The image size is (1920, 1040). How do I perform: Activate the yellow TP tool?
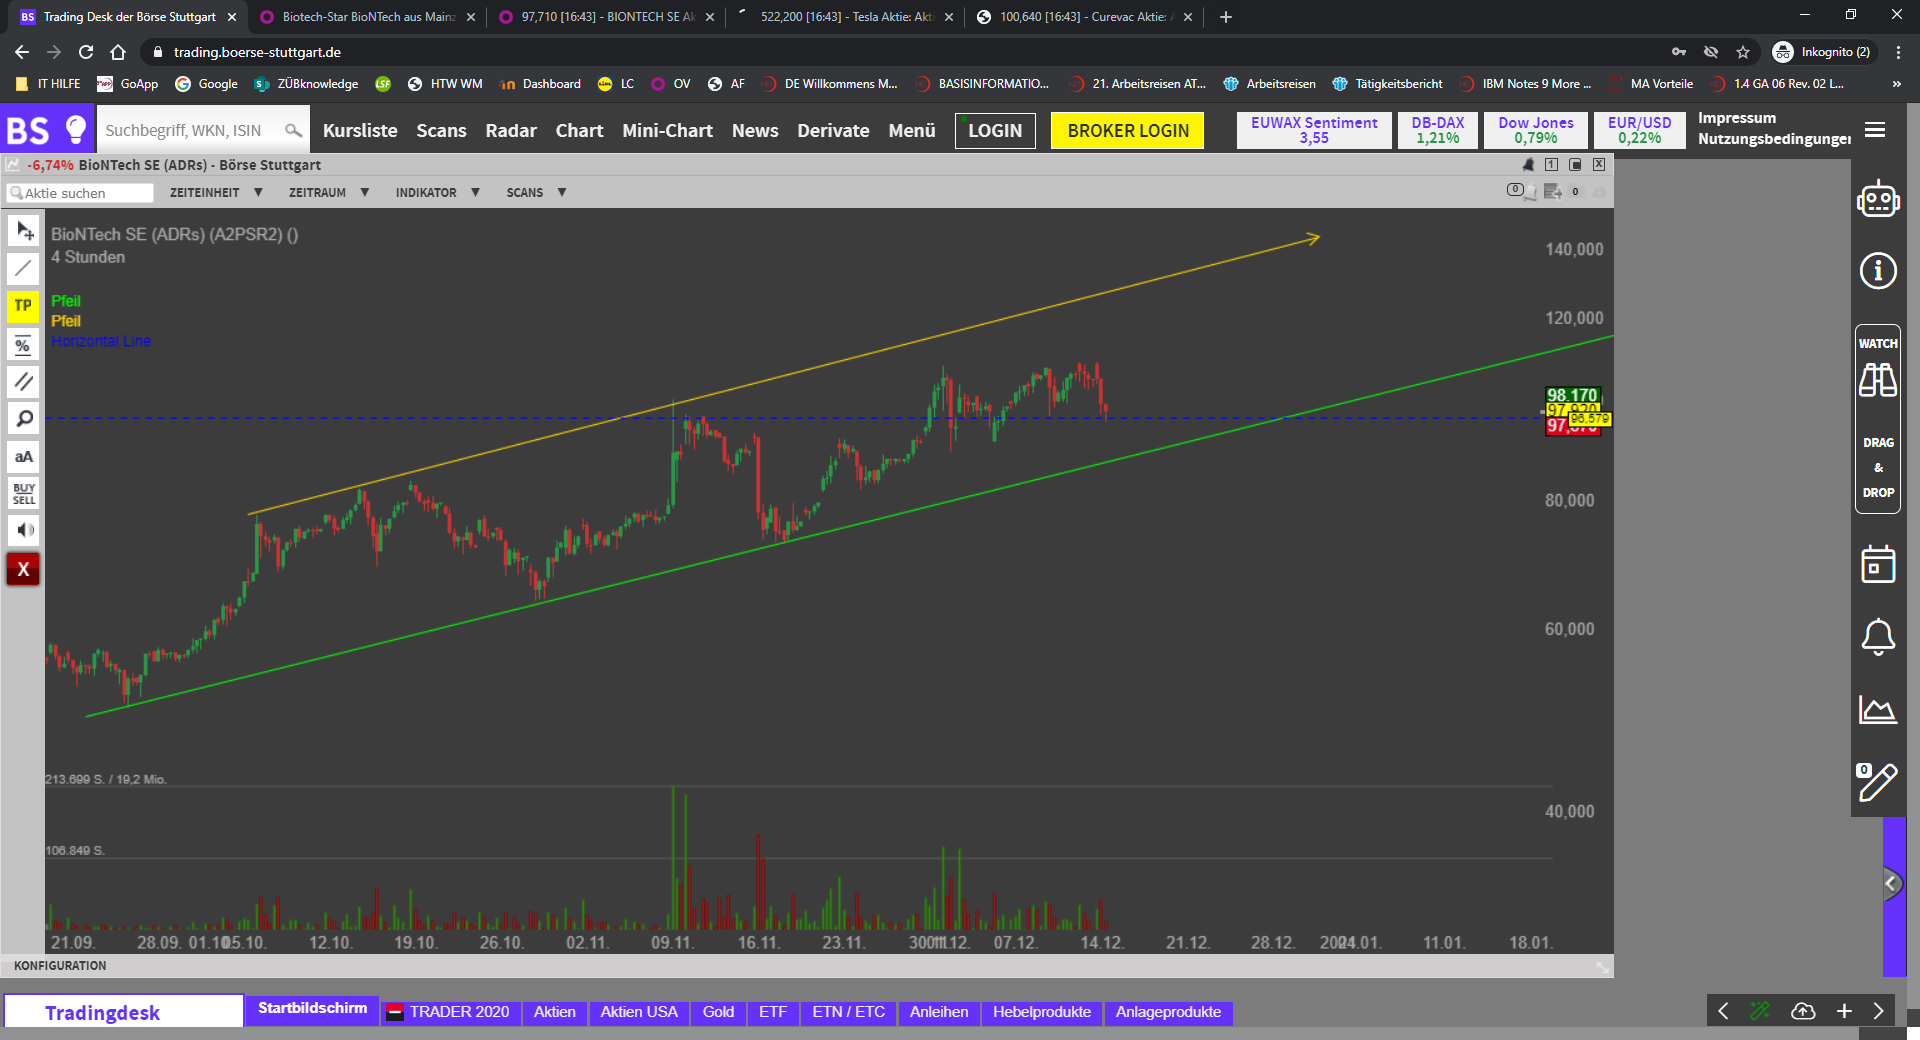click(x=23, y=306)
